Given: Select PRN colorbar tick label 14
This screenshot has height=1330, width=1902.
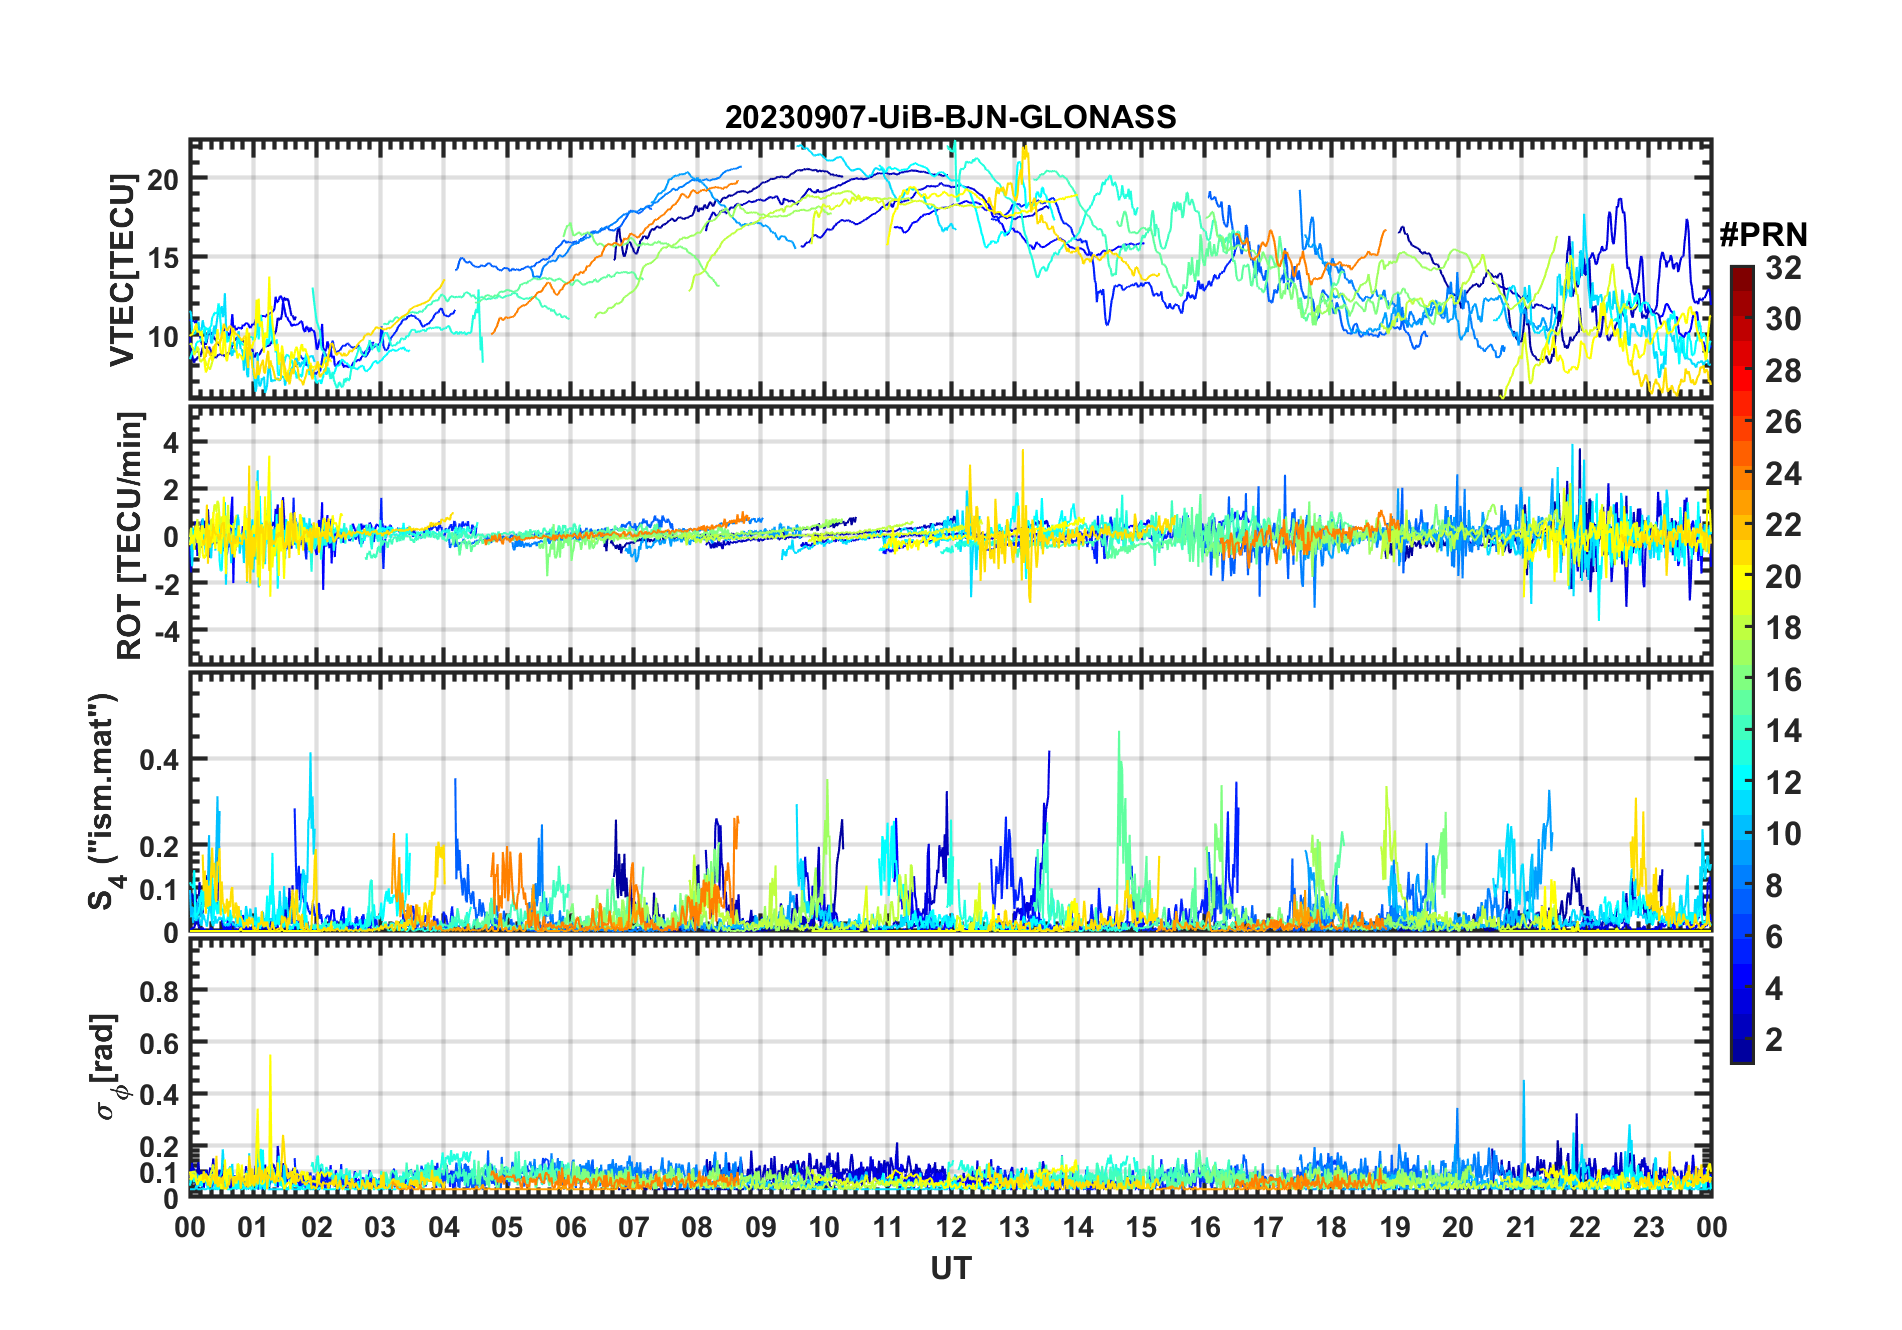Looking at the screenshot, I should pos(1783,731).
